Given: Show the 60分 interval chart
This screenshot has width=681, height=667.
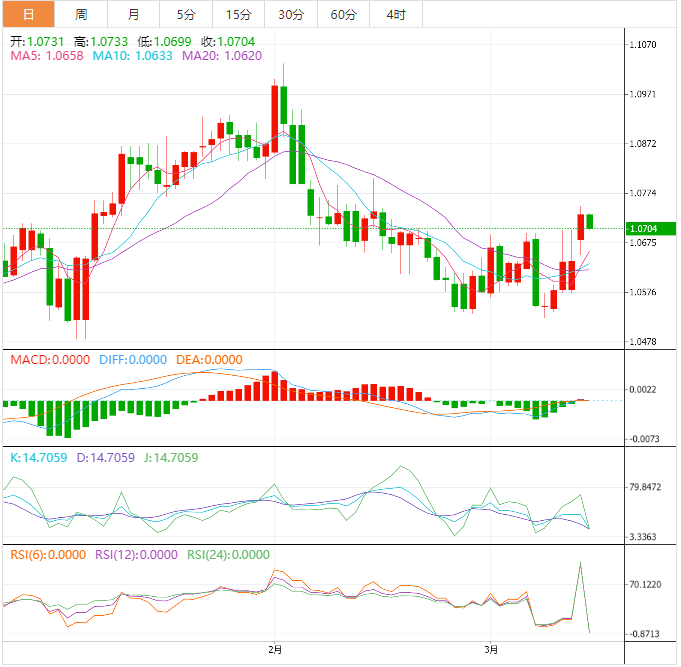Looking at the screenshot, I should tap(343, 14).
